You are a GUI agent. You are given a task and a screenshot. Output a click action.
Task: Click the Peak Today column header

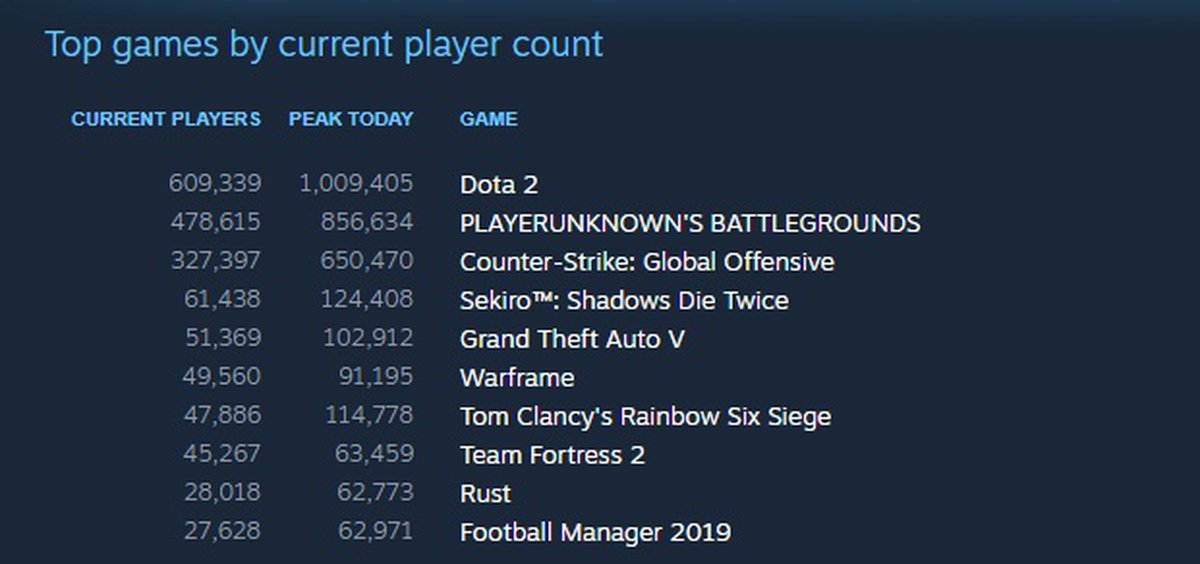tap(351, 119)
